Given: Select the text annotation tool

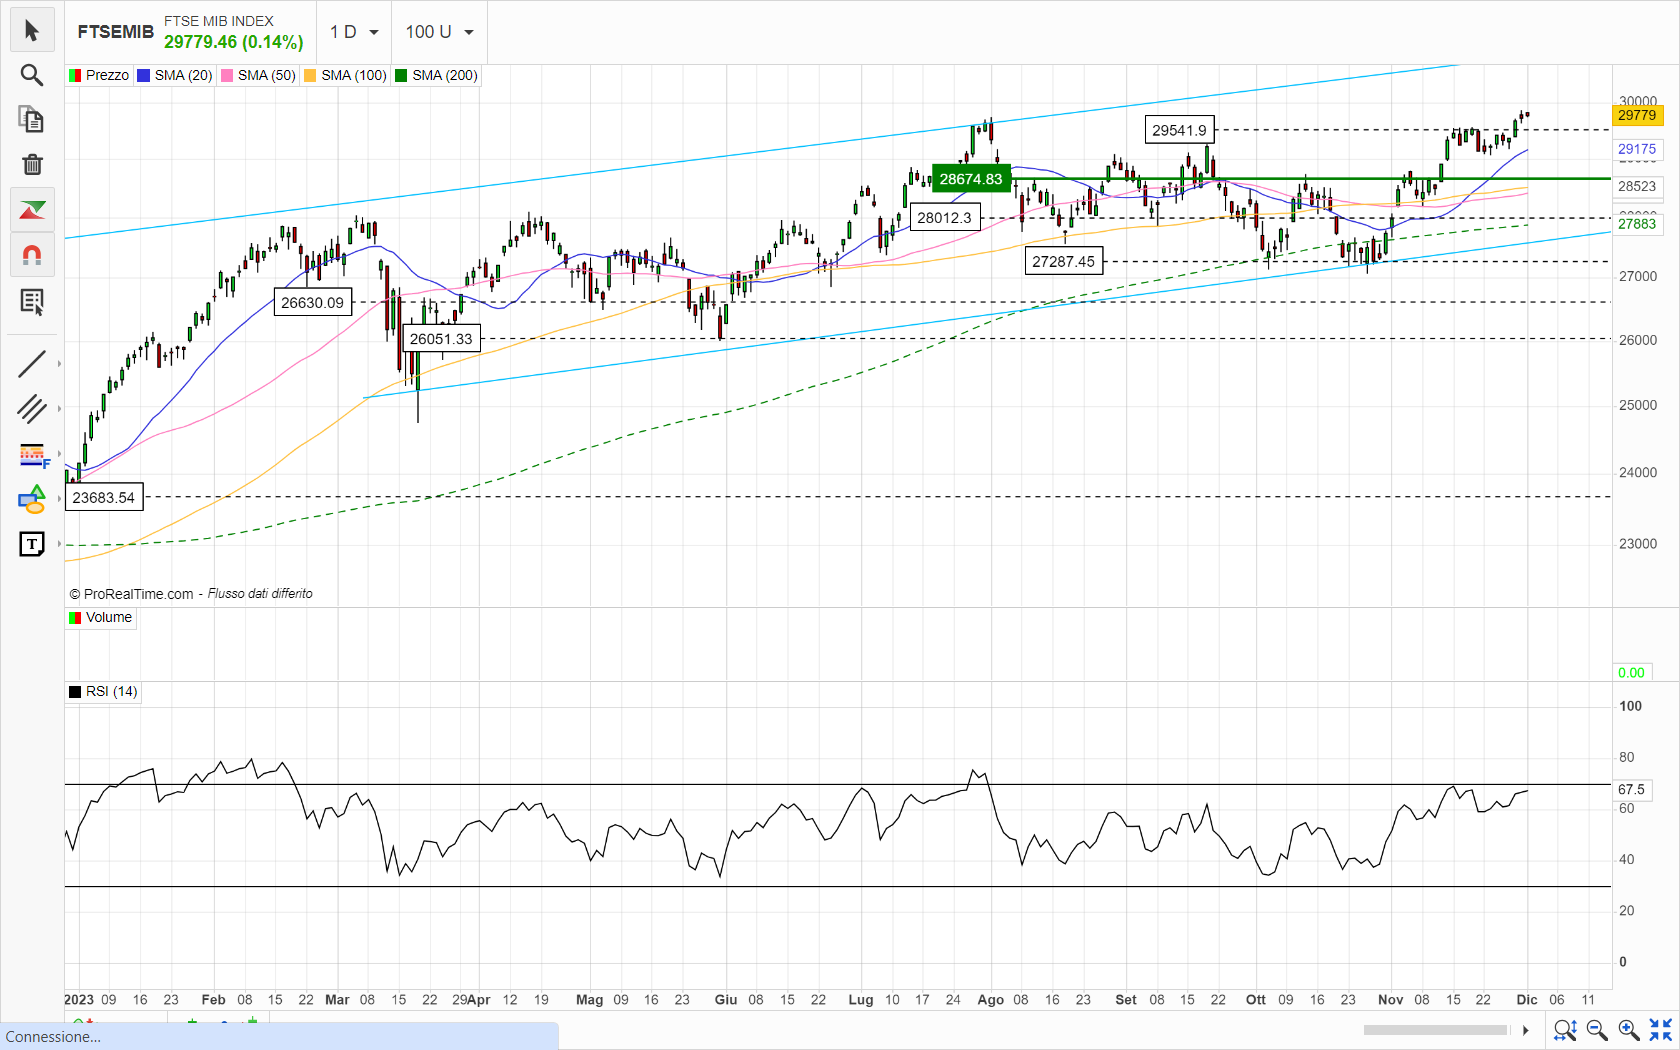Looking at the screenshot, I should click(32, 544).
